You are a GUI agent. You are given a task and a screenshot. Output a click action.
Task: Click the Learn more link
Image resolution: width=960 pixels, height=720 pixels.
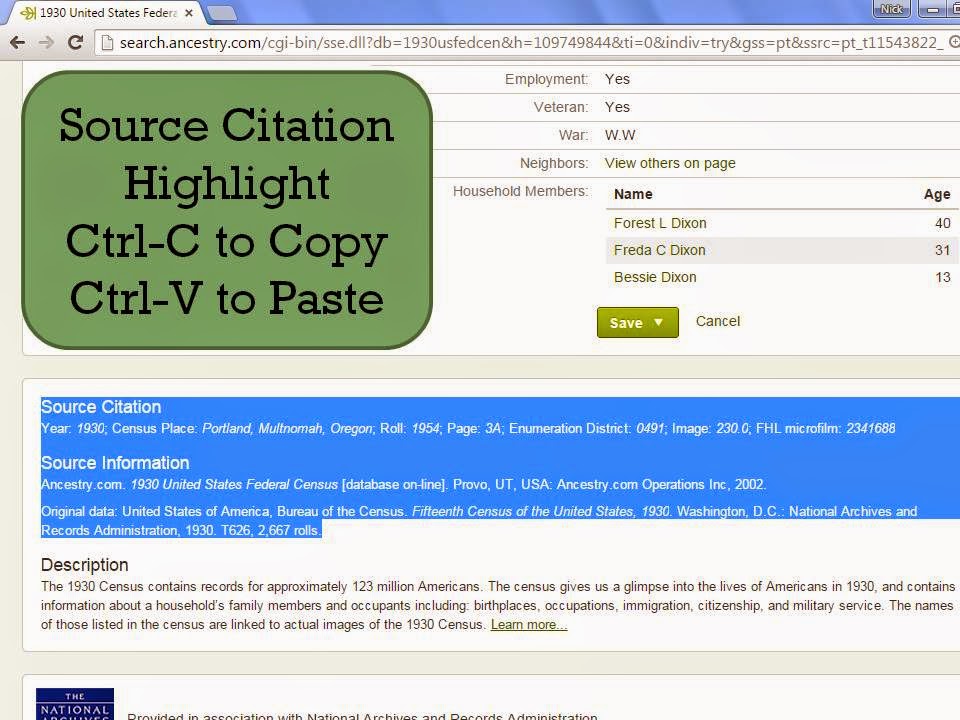click(x=527, y=624)
